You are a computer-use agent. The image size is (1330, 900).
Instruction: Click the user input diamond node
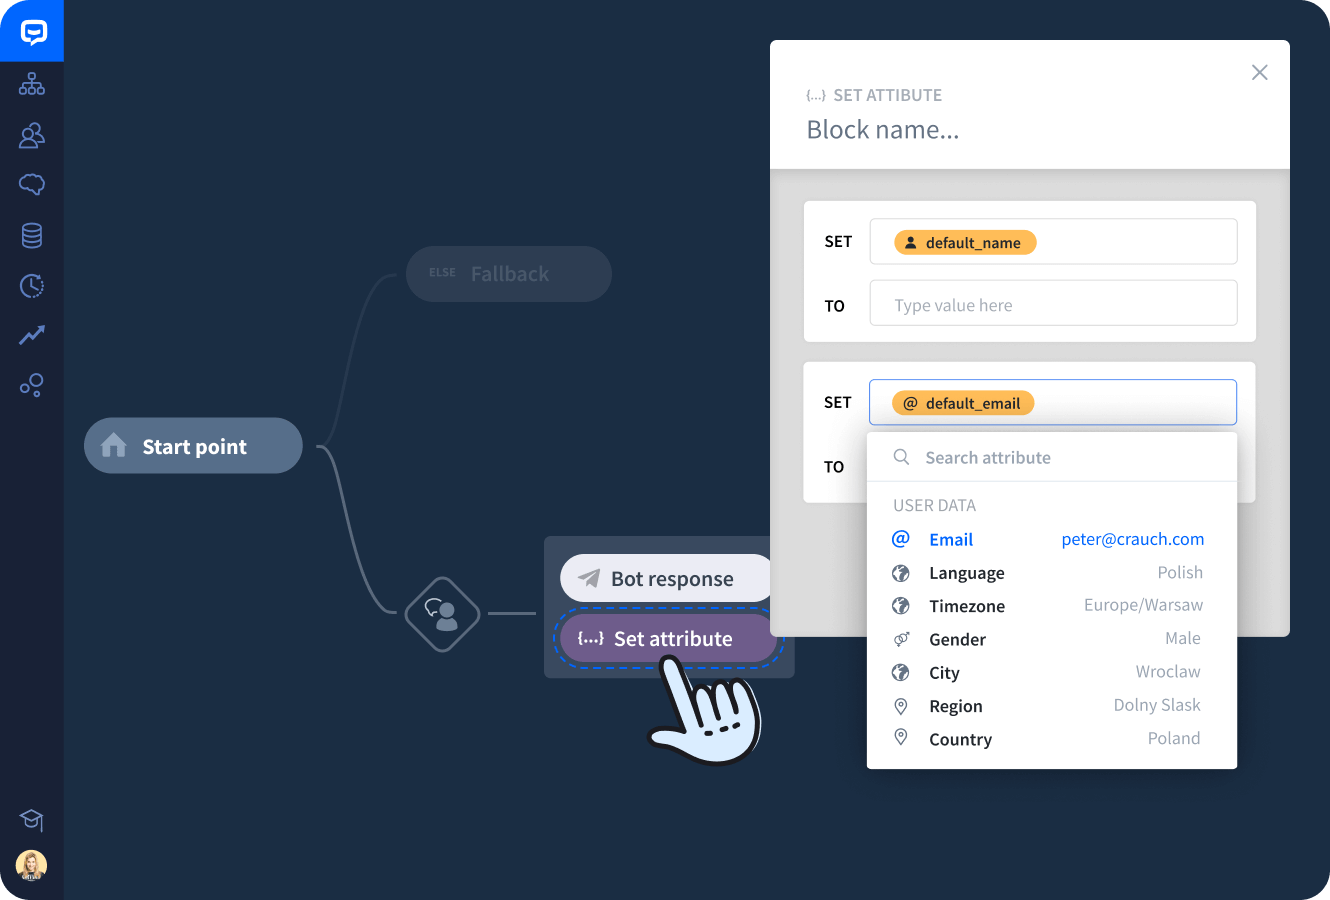(442, 614)
